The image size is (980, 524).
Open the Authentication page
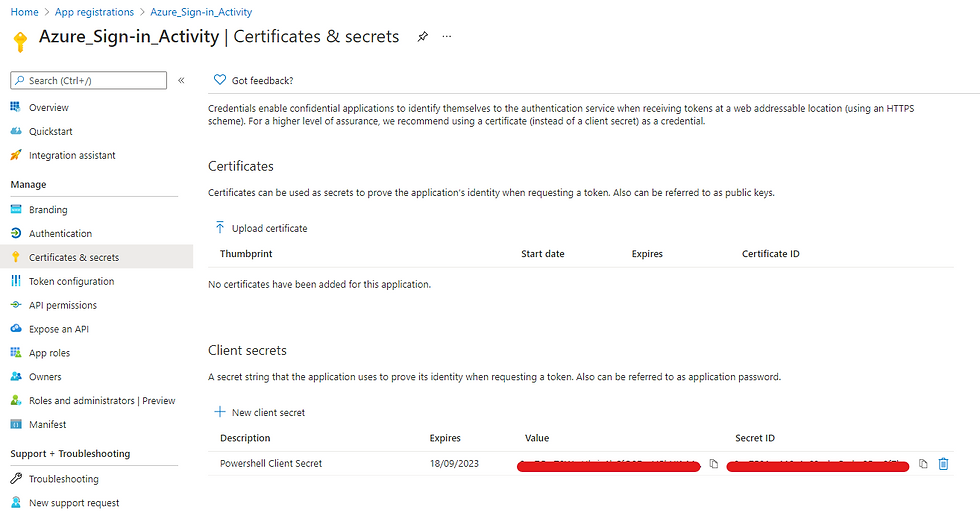coord(60,233)
